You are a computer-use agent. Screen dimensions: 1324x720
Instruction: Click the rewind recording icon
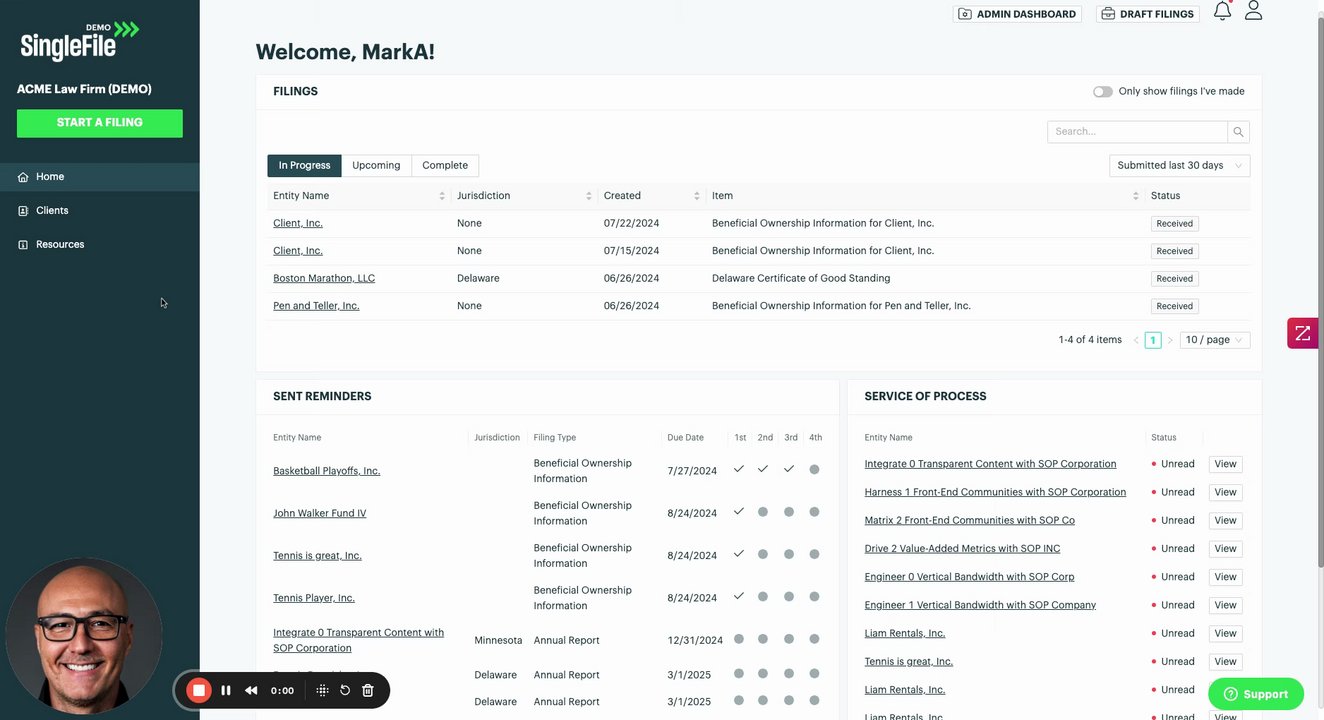point(251,690)
